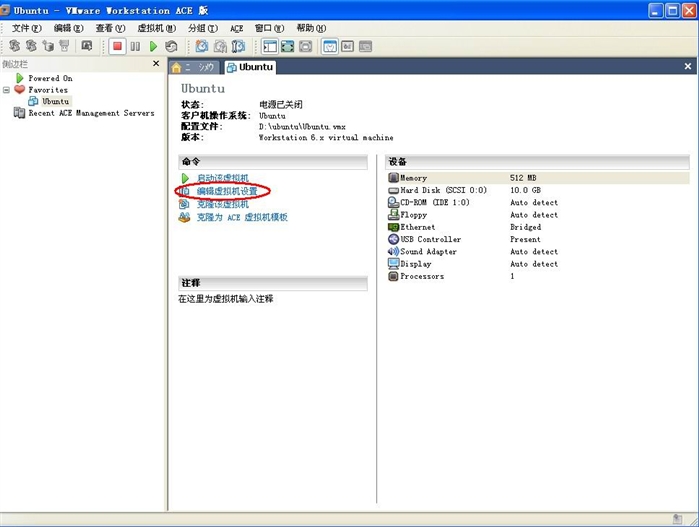This screenshot has height=527, width=699.
Task: Open the 查看(V) menu
Action: [111, 29]
